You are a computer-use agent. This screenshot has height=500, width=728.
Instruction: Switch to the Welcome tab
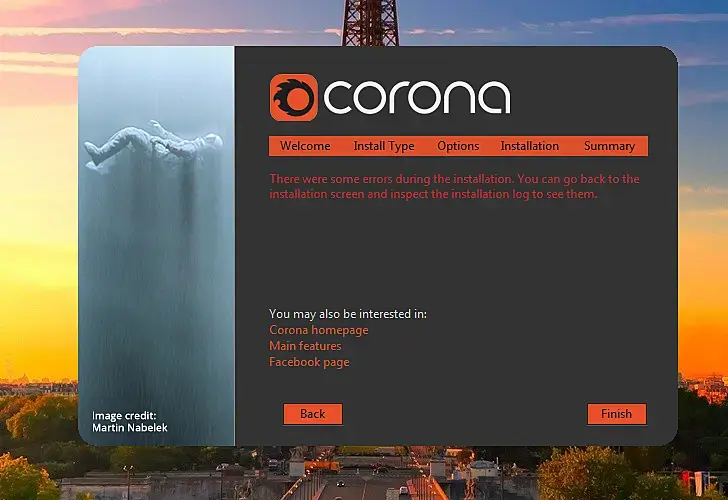(305, 146)
